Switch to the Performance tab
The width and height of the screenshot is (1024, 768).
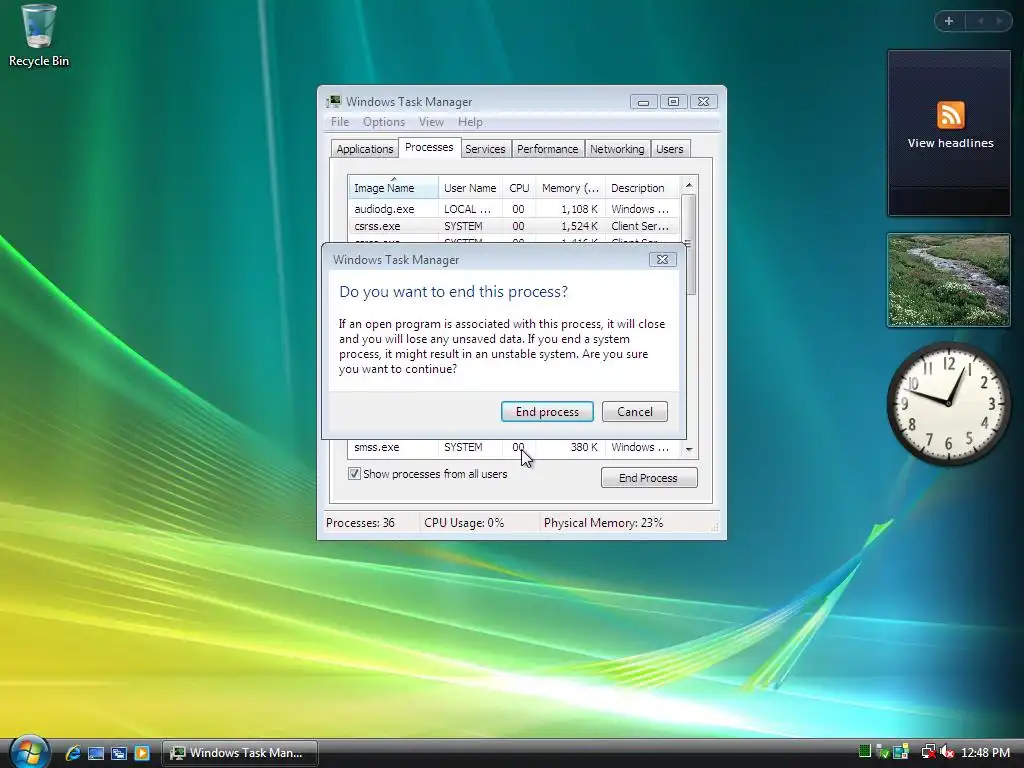tap(547, 149)
